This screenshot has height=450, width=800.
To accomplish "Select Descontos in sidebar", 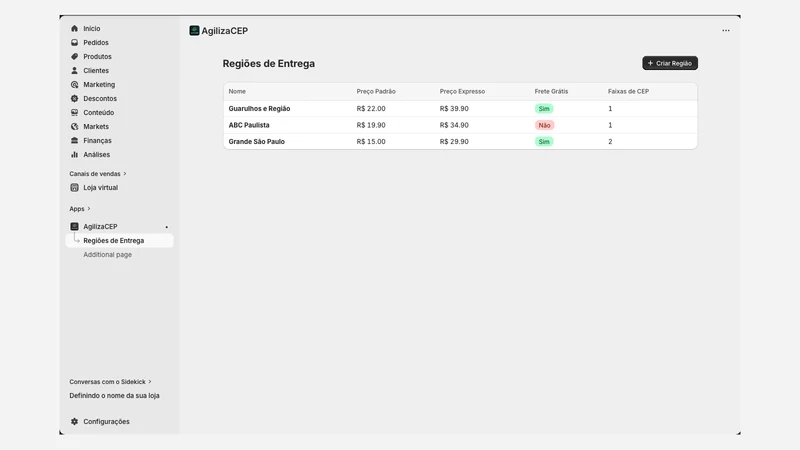I will 100,98.
